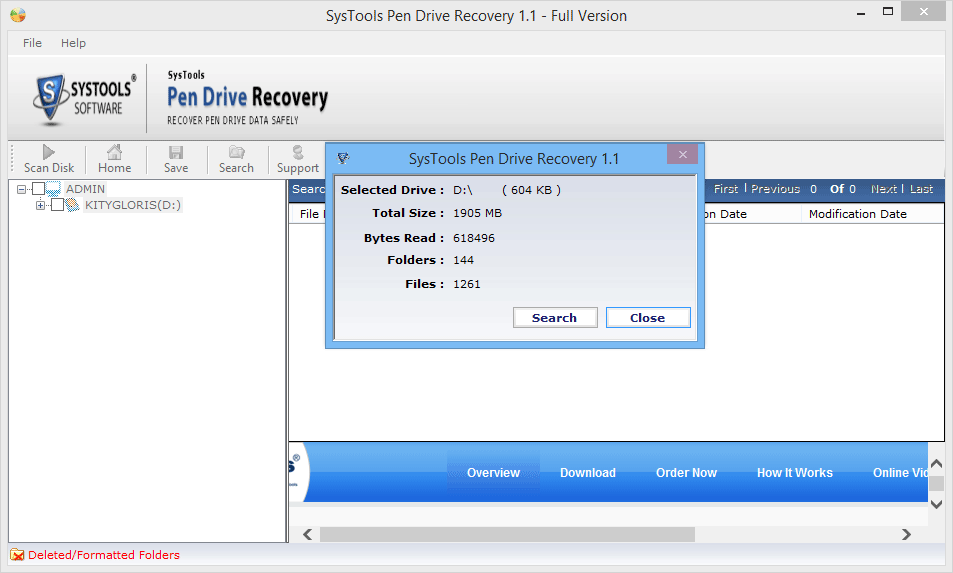The image size is (953, 573).
Task: Click the Bytes Read value 618496
Action: 473,238
